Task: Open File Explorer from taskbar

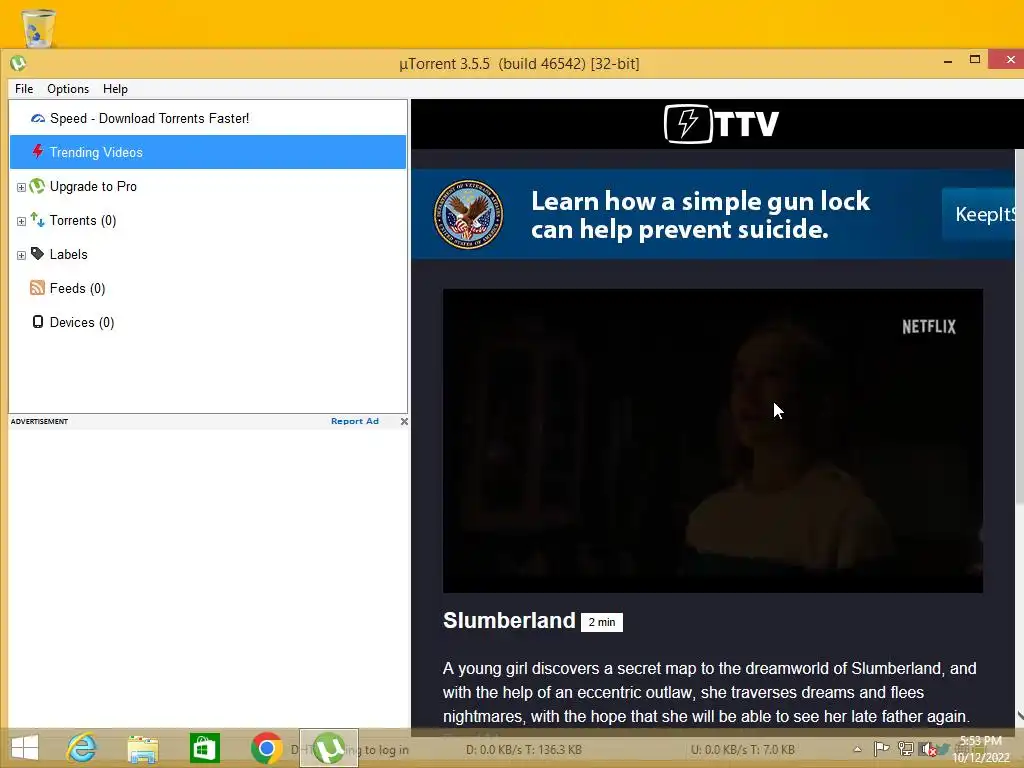Action: coord(143,749)
